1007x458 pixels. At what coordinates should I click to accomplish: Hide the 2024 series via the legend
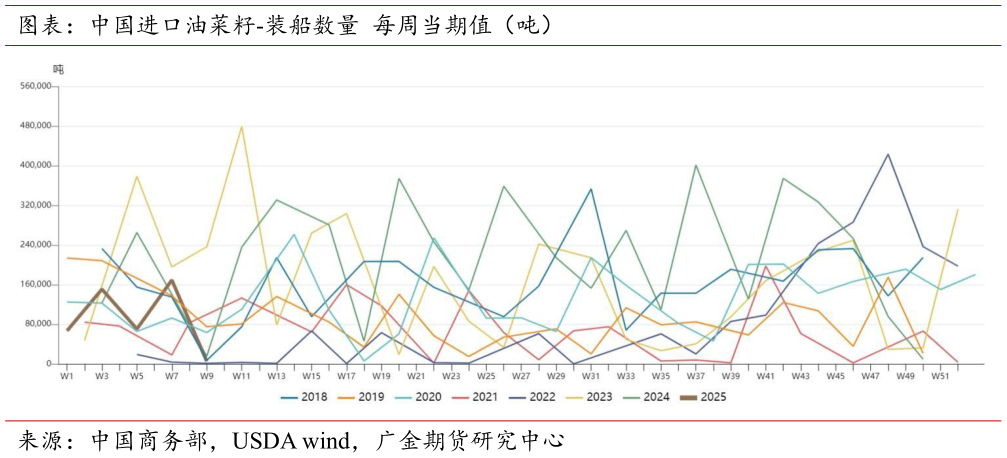point(650,397)
